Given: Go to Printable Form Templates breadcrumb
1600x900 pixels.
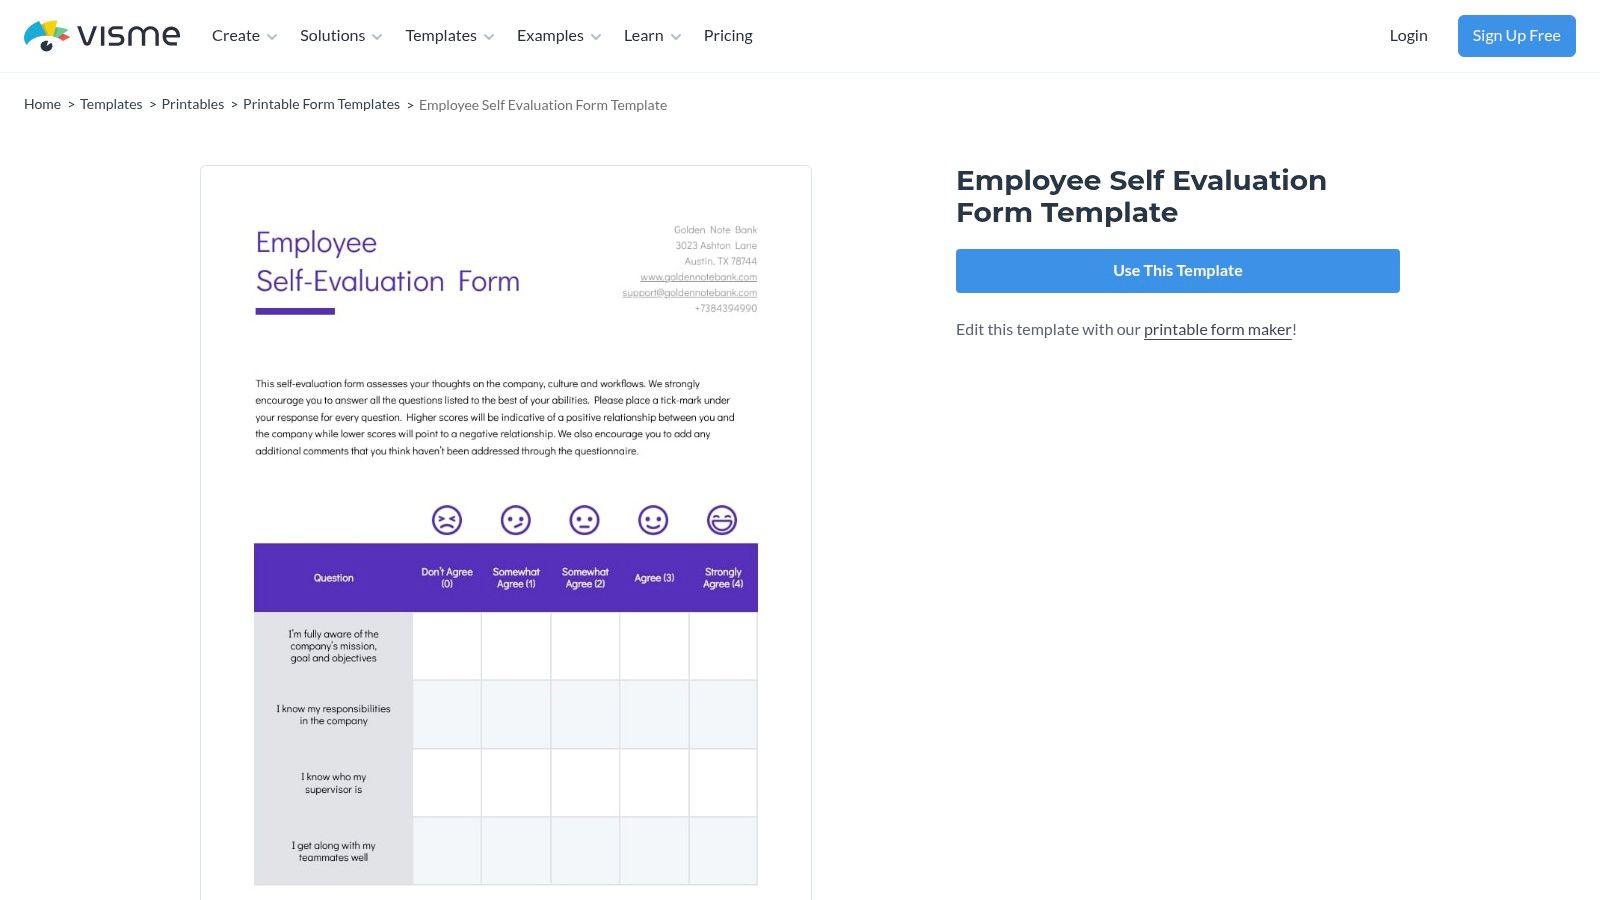Looking at the screenshot, I should [321, 104].
